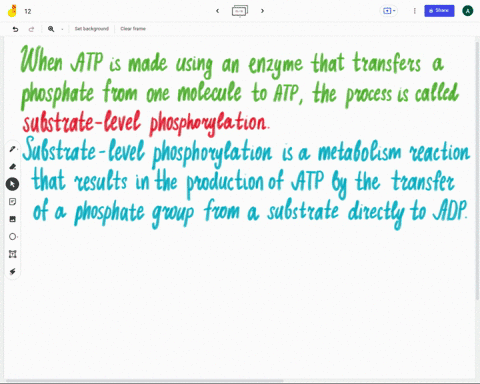
Task: Click the blue word "ADP"
Action: 450,210
